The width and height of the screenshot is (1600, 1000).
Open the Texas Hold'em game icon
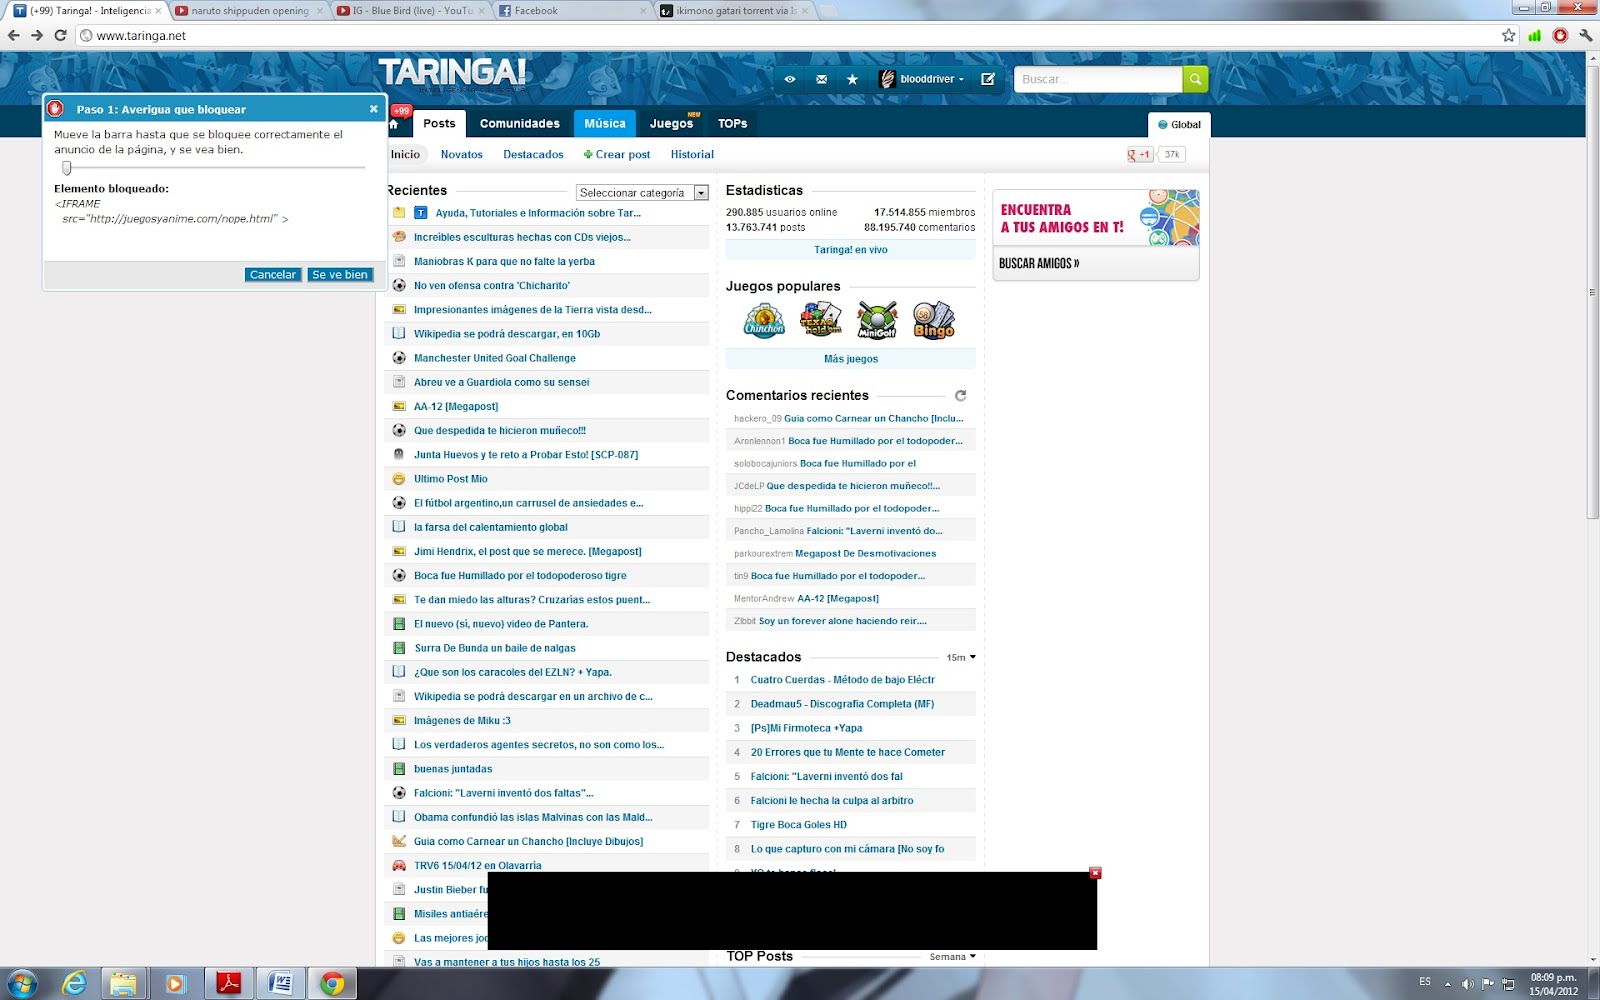[820, 321]
